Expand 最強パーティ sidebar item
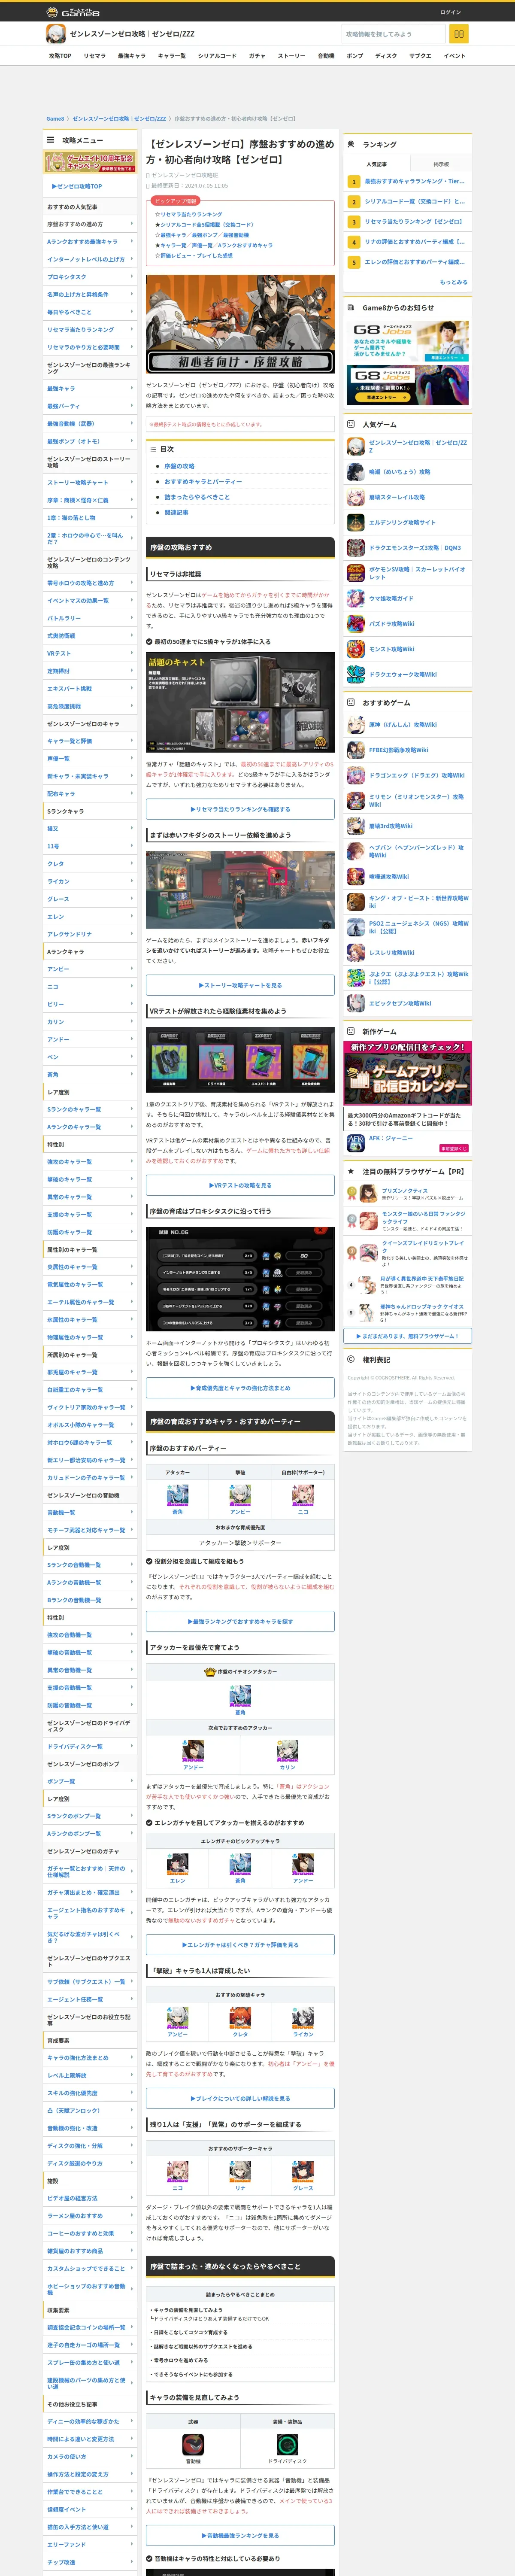Image resolution: width=515 pixels, height=2576 pixels. click(x=90, y=406)
